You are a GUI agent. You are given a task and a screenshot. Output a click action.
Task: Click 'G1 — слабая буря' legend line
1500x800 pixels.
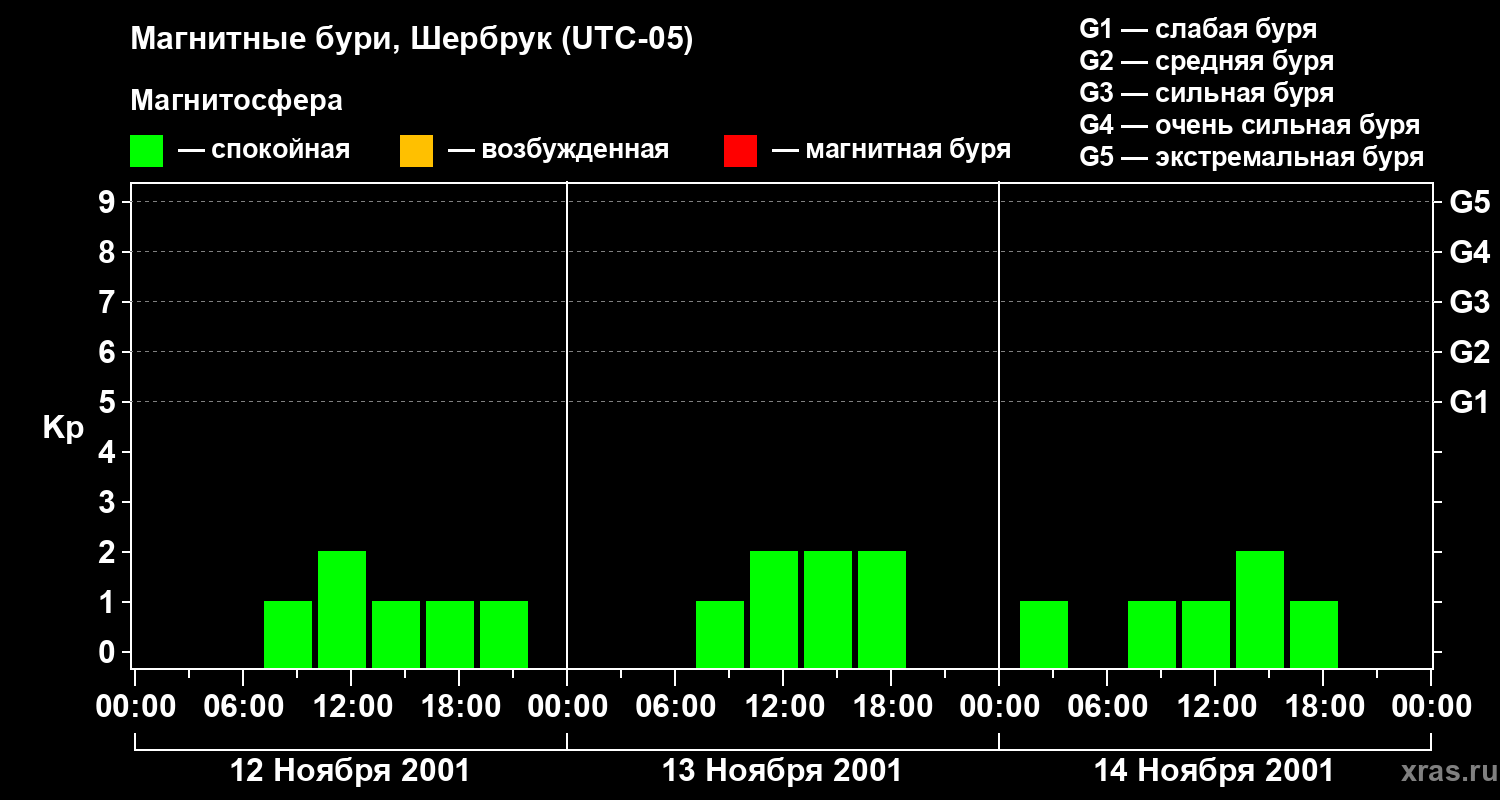(x=1198, y=29)
